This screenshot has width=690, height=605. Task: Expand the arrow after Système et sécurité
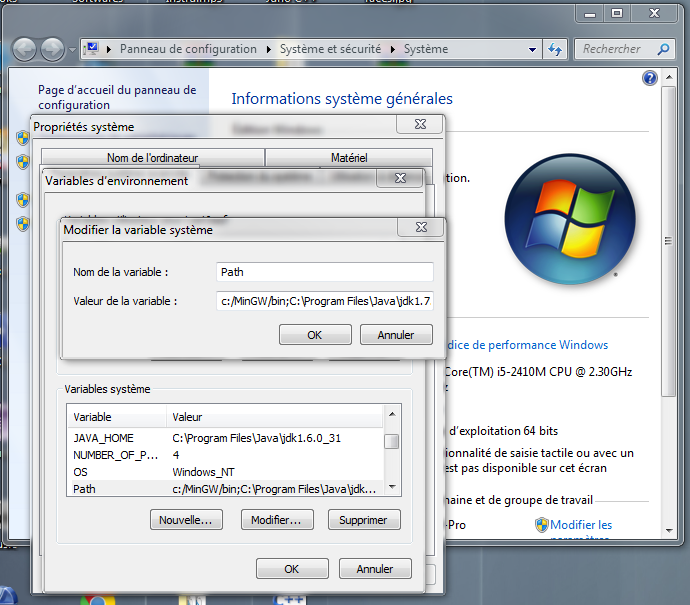(393, 49)
